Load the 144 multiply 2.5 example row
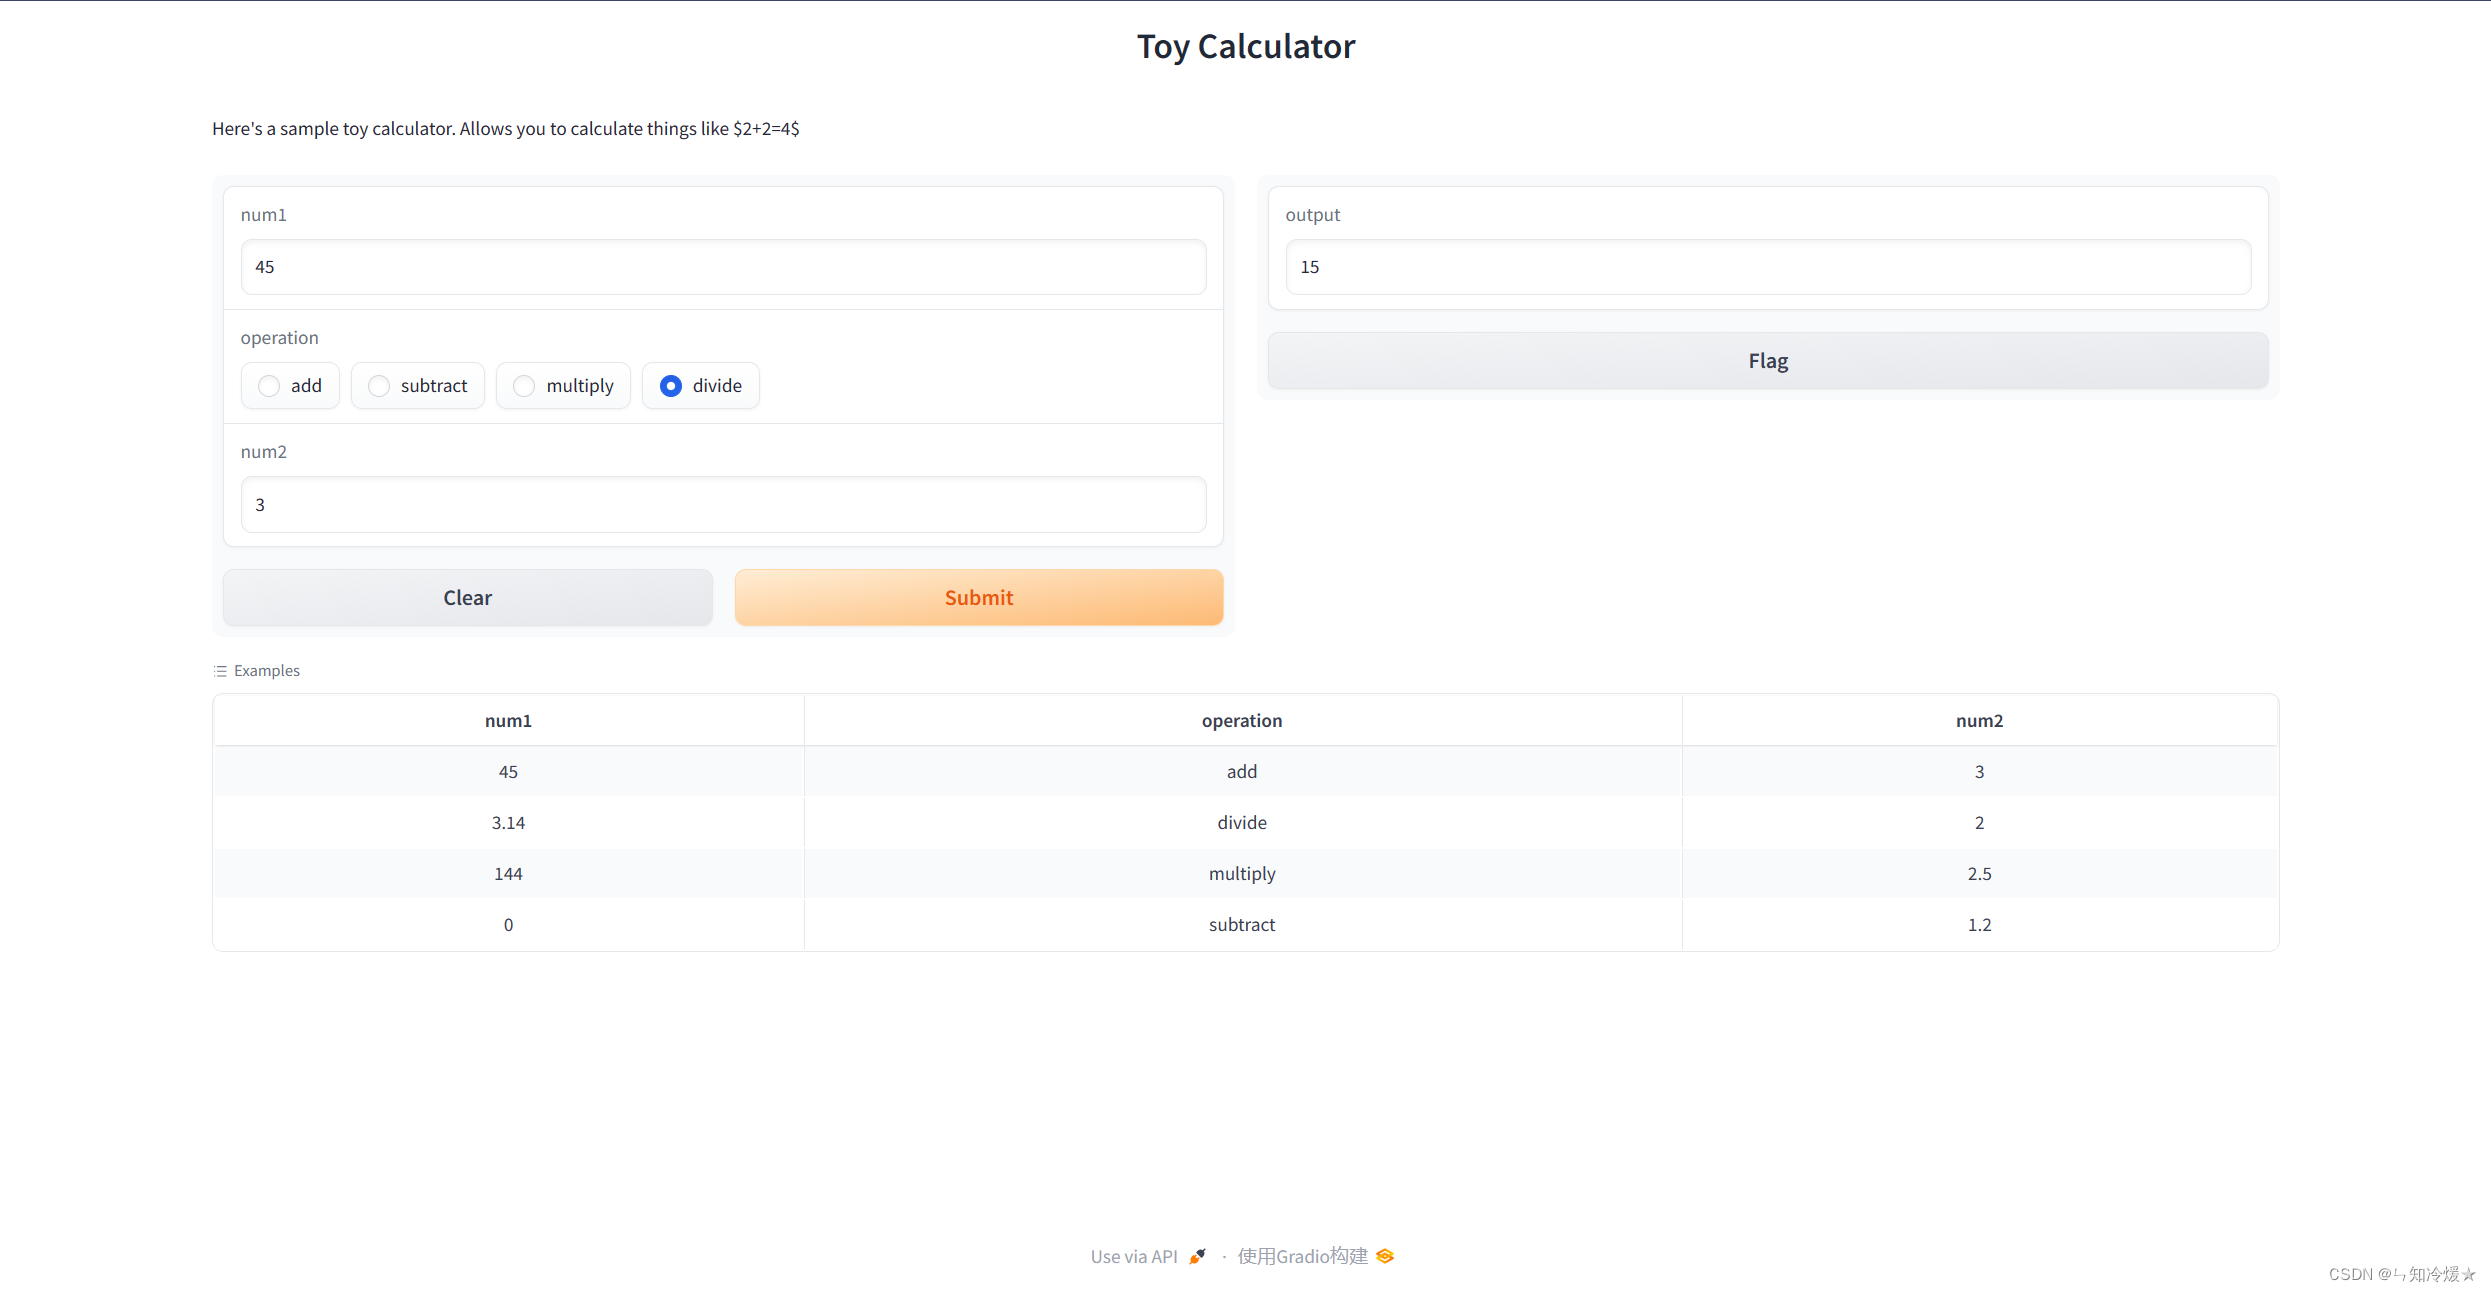Image resolution: width=2491 pixels, height=1292 pixels. pyautogui.click(x=1242, y=874)
